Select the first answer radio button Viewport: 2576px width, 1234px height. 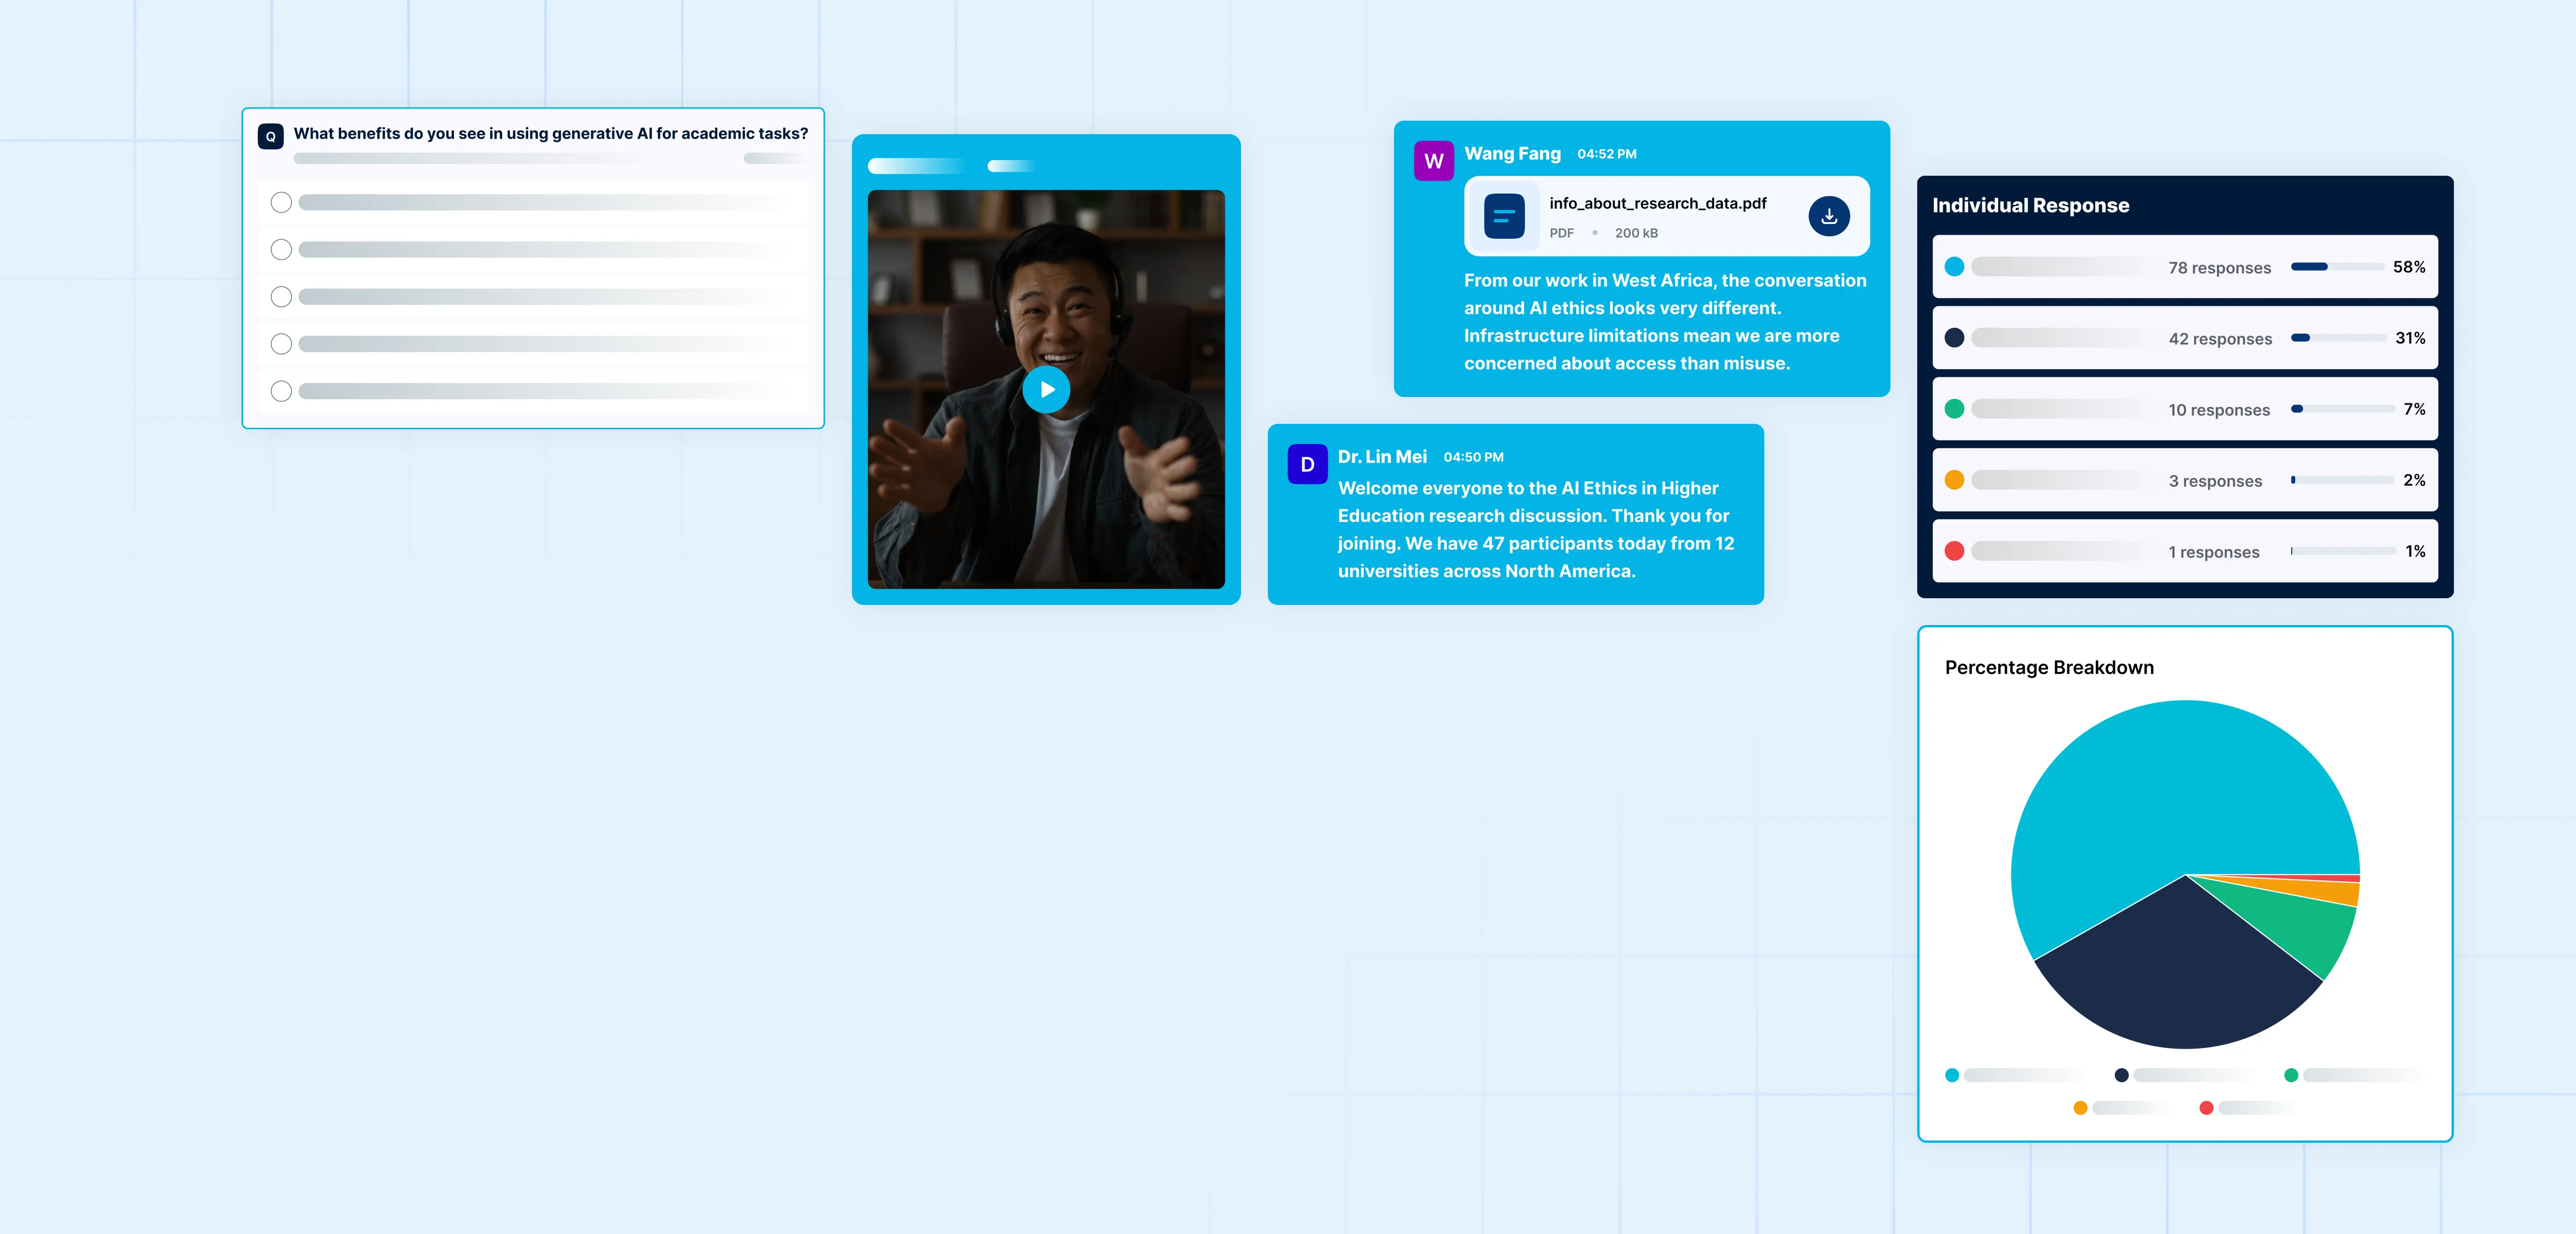click(x=281, y=203)
